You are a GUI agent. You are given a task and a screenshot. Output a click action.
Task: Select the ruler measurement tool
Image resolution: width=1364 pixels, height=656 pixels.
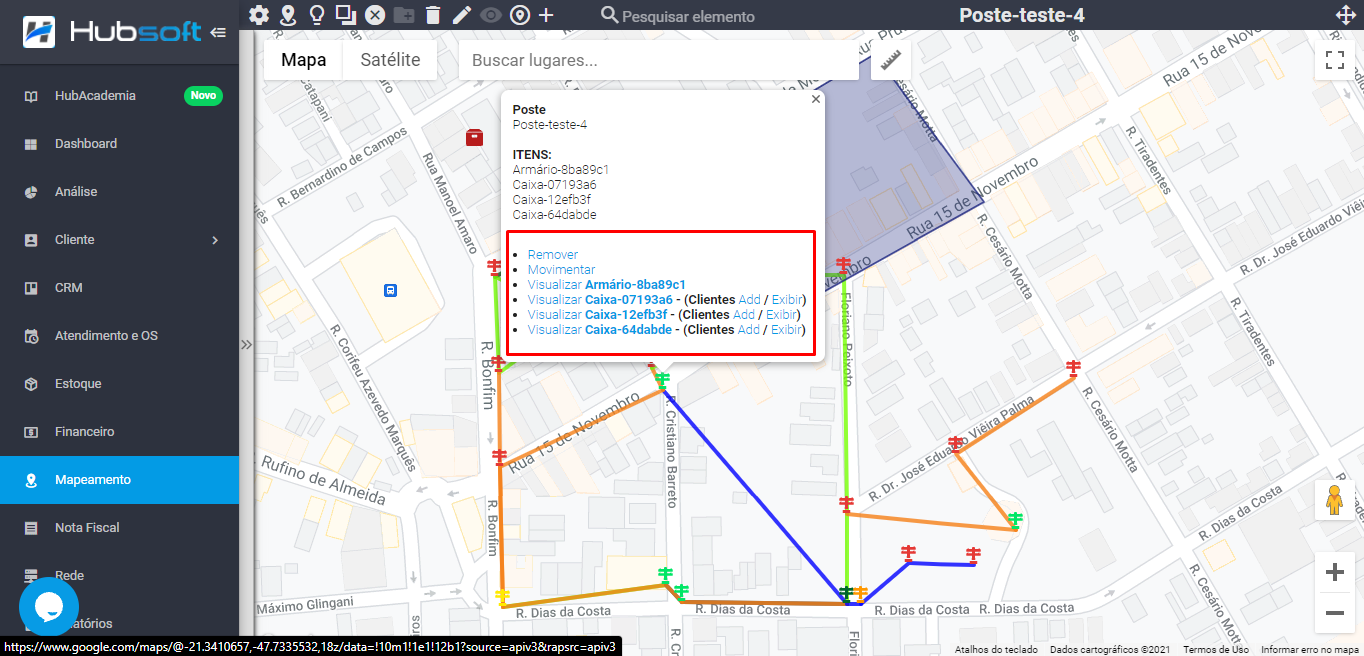[891, 60]
